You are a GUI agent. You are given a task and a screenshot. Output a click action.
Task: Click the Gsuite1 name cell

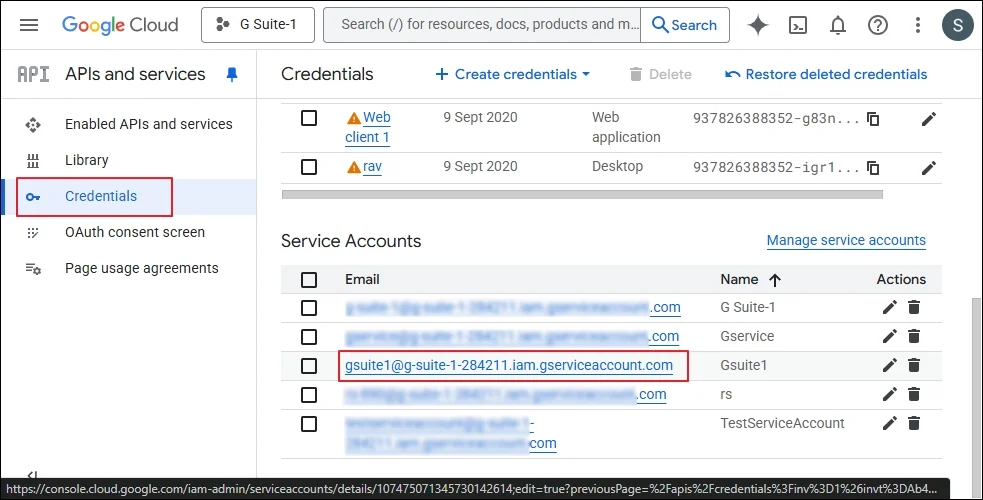click(x=744, y=365)
